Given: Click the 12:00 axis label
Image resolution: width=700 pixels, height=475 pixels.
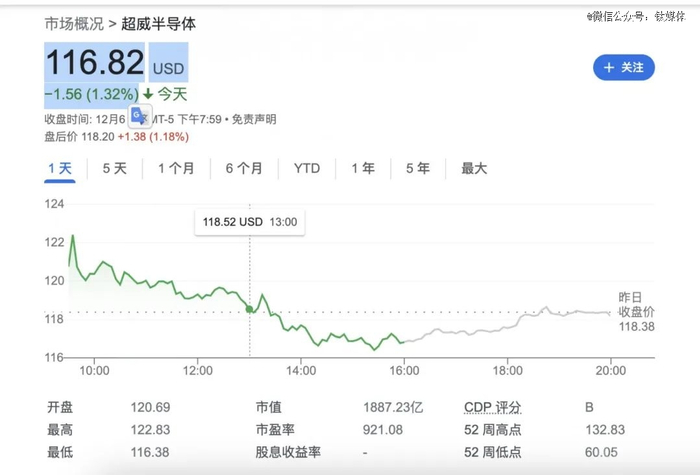Looking at the screenshot, I should [x=198, y=371].
